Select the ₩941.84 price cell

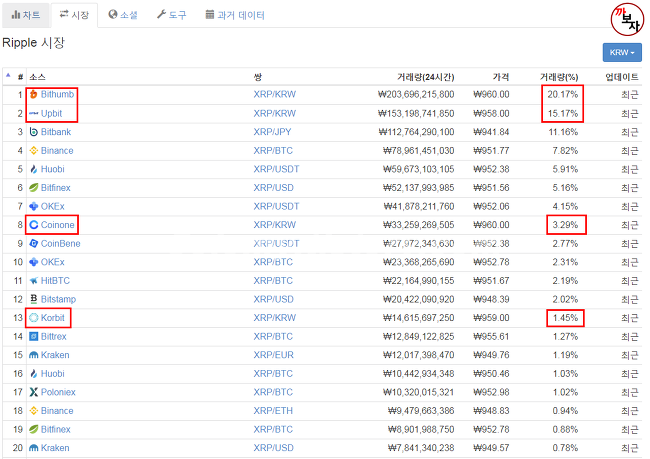(x=491, y=132)
